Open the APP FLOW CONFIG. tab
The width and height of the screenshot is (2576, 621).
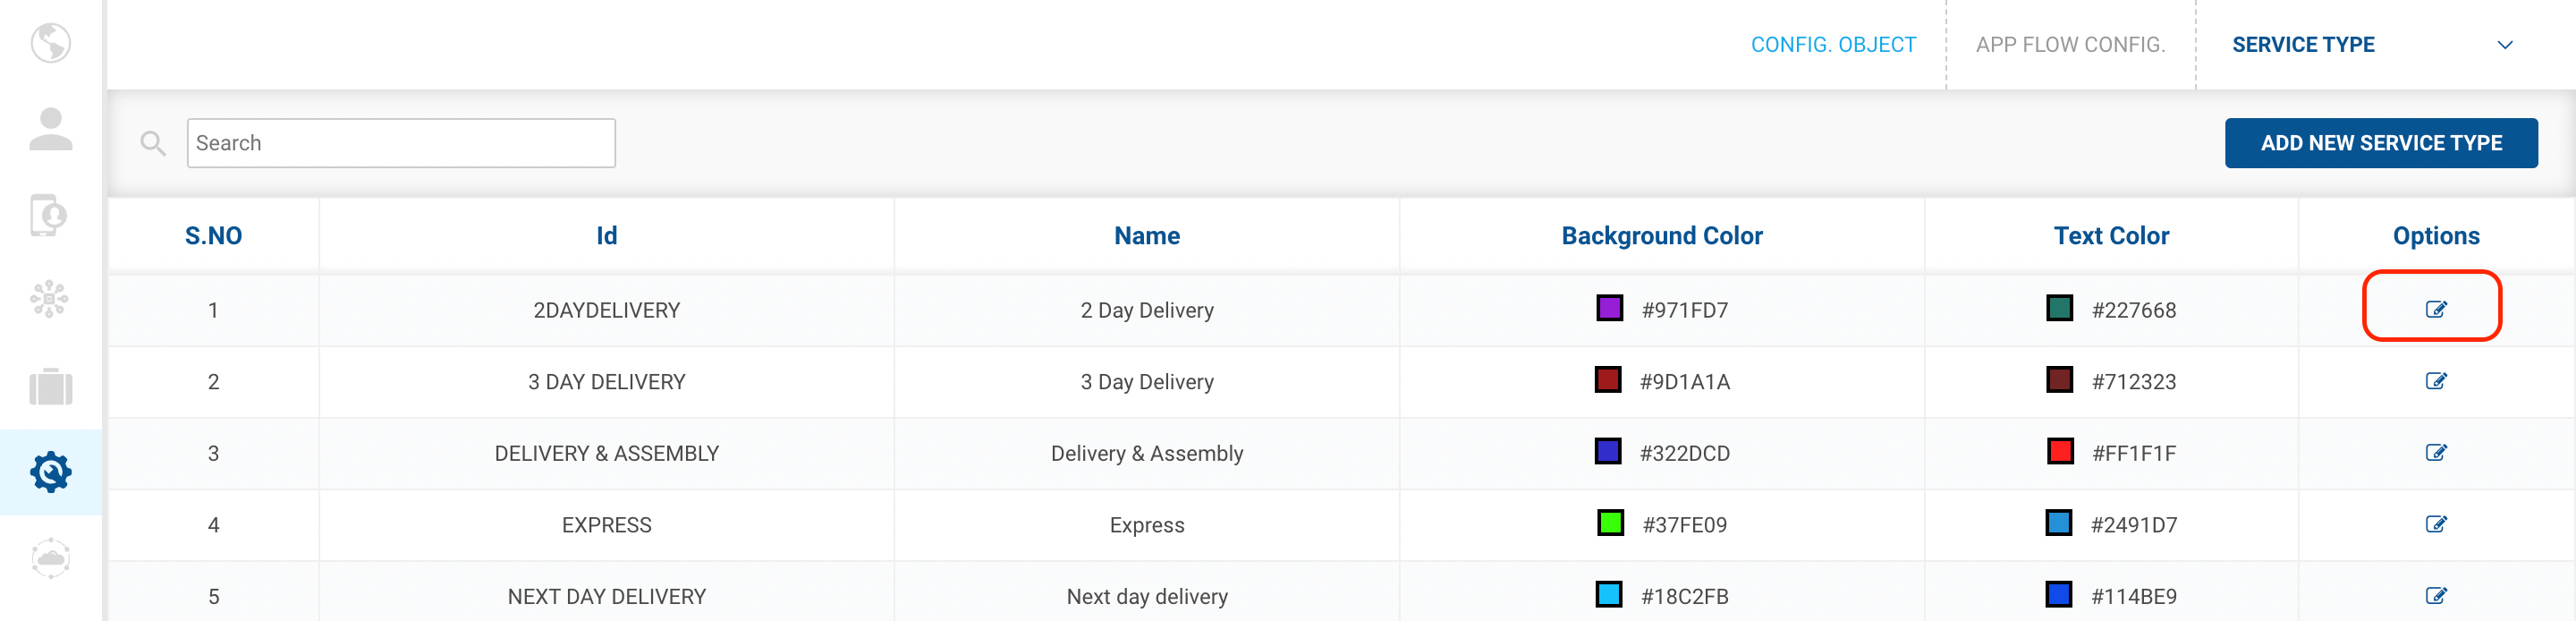[x=2070, y=45]
